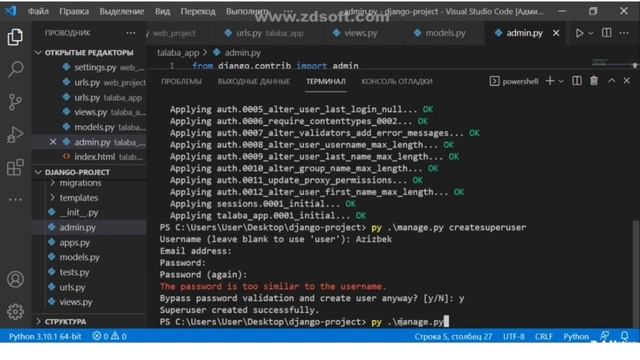The image size is (640, 360).
Task: Click the Python language mode indicator
Action: [576, 336]
